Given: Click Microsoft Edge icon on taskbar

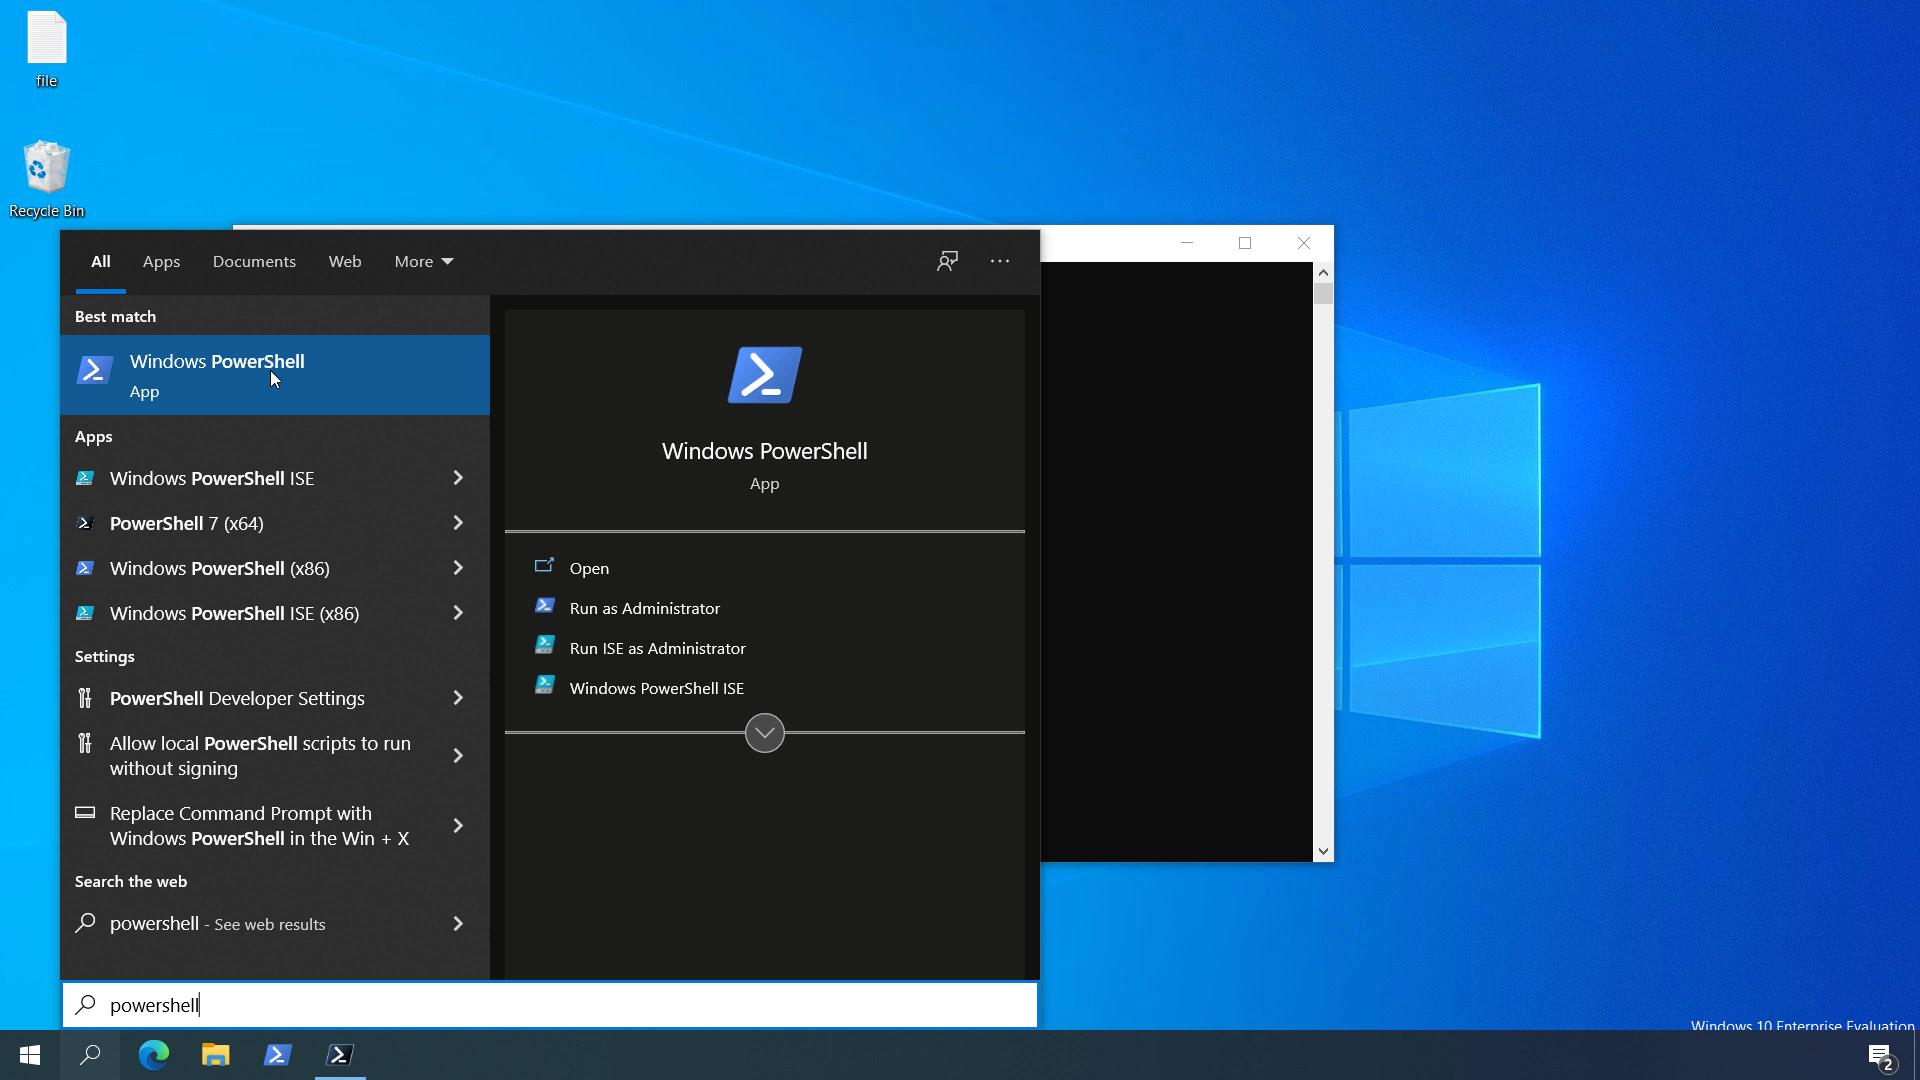Looking at the screenshot, I should pyautogui.click(x=153, y=1055).
